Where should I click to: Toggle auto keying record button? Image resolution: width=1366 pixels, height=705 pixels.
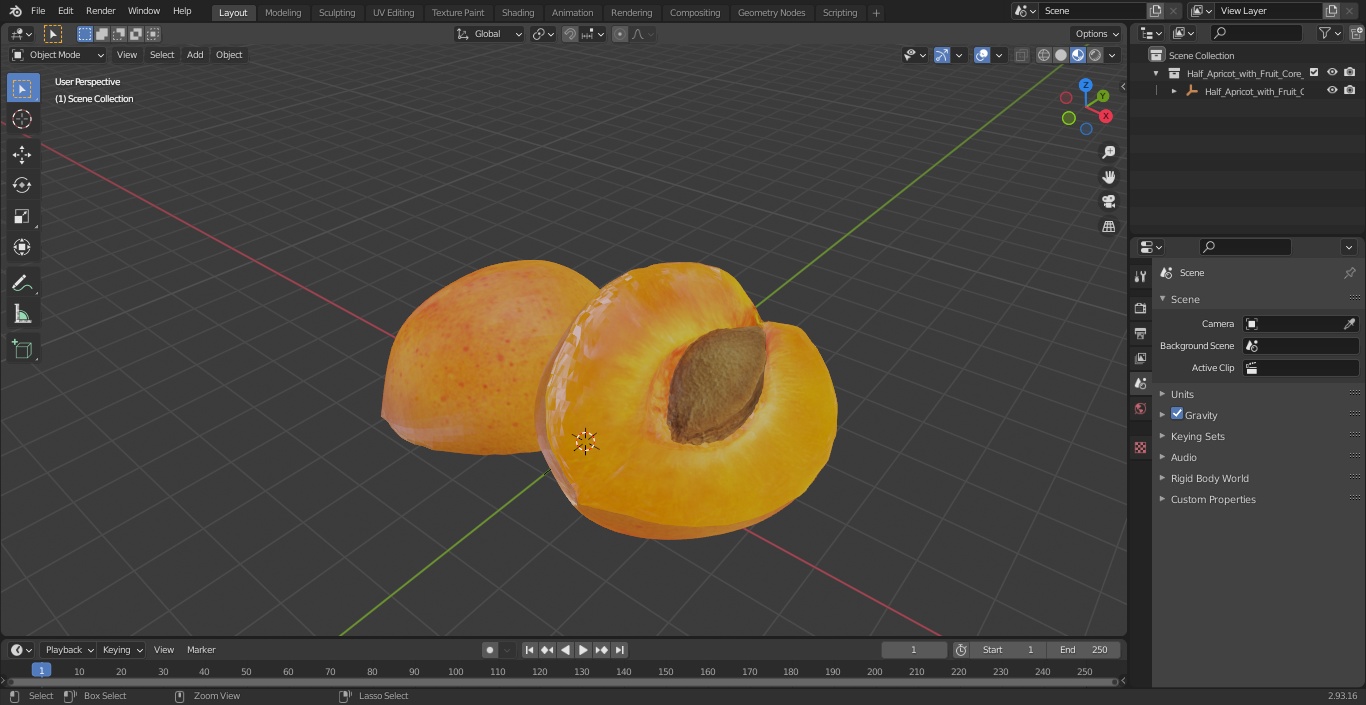click(490, 650)
